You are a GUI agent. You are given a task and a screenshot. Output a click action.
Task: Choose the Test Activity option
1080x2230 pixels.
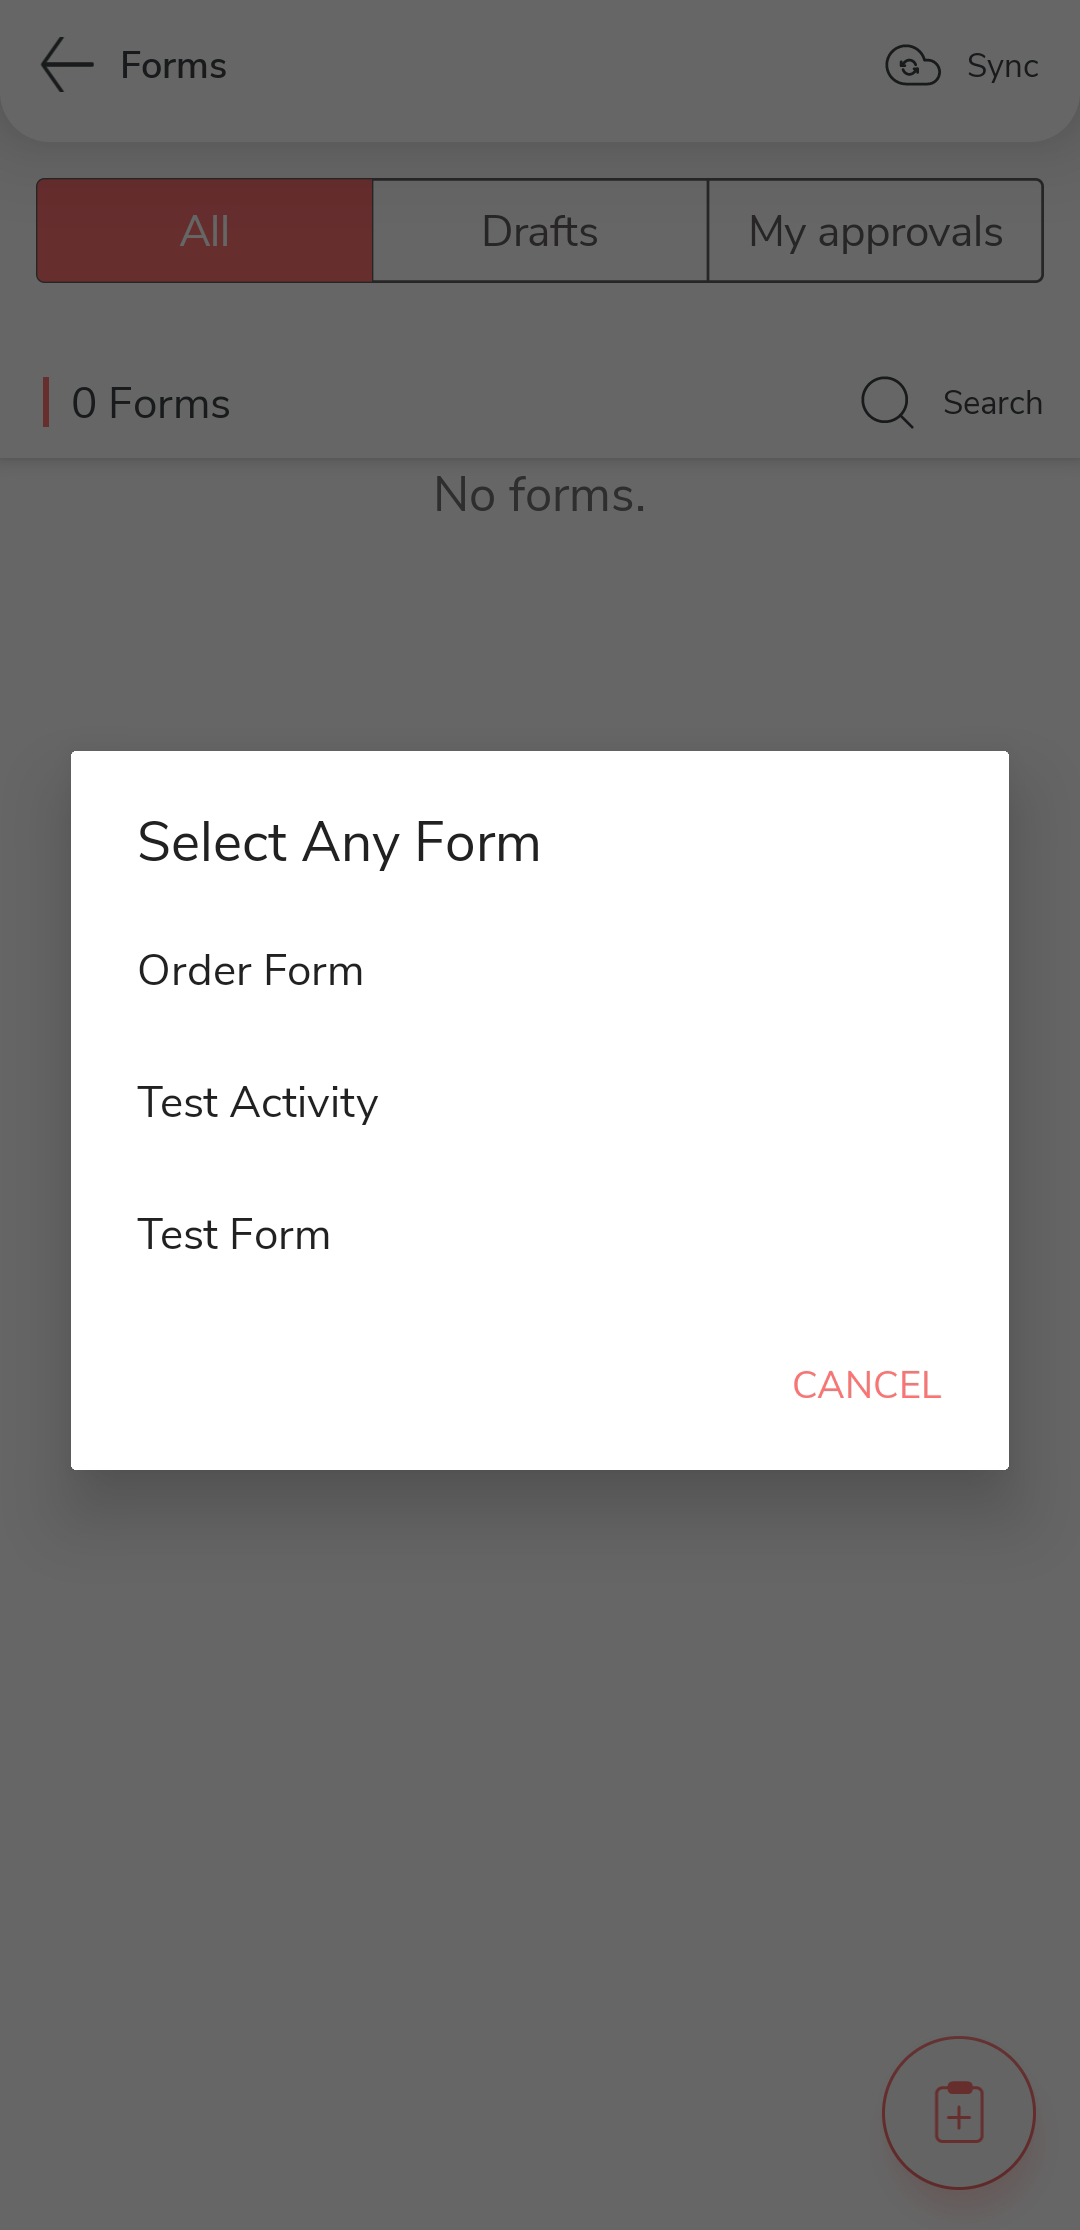point(258,1102)
